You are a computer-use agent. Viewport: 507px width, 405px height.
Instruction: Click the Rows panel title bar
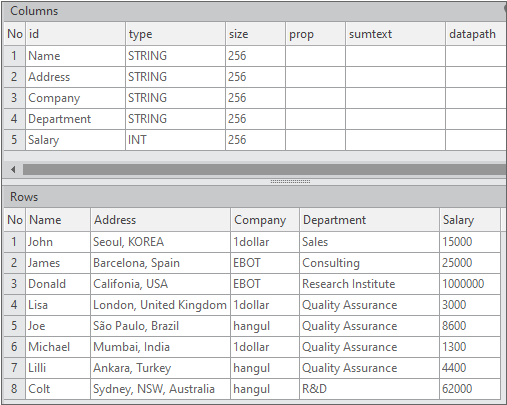click(x=255, y=197)
